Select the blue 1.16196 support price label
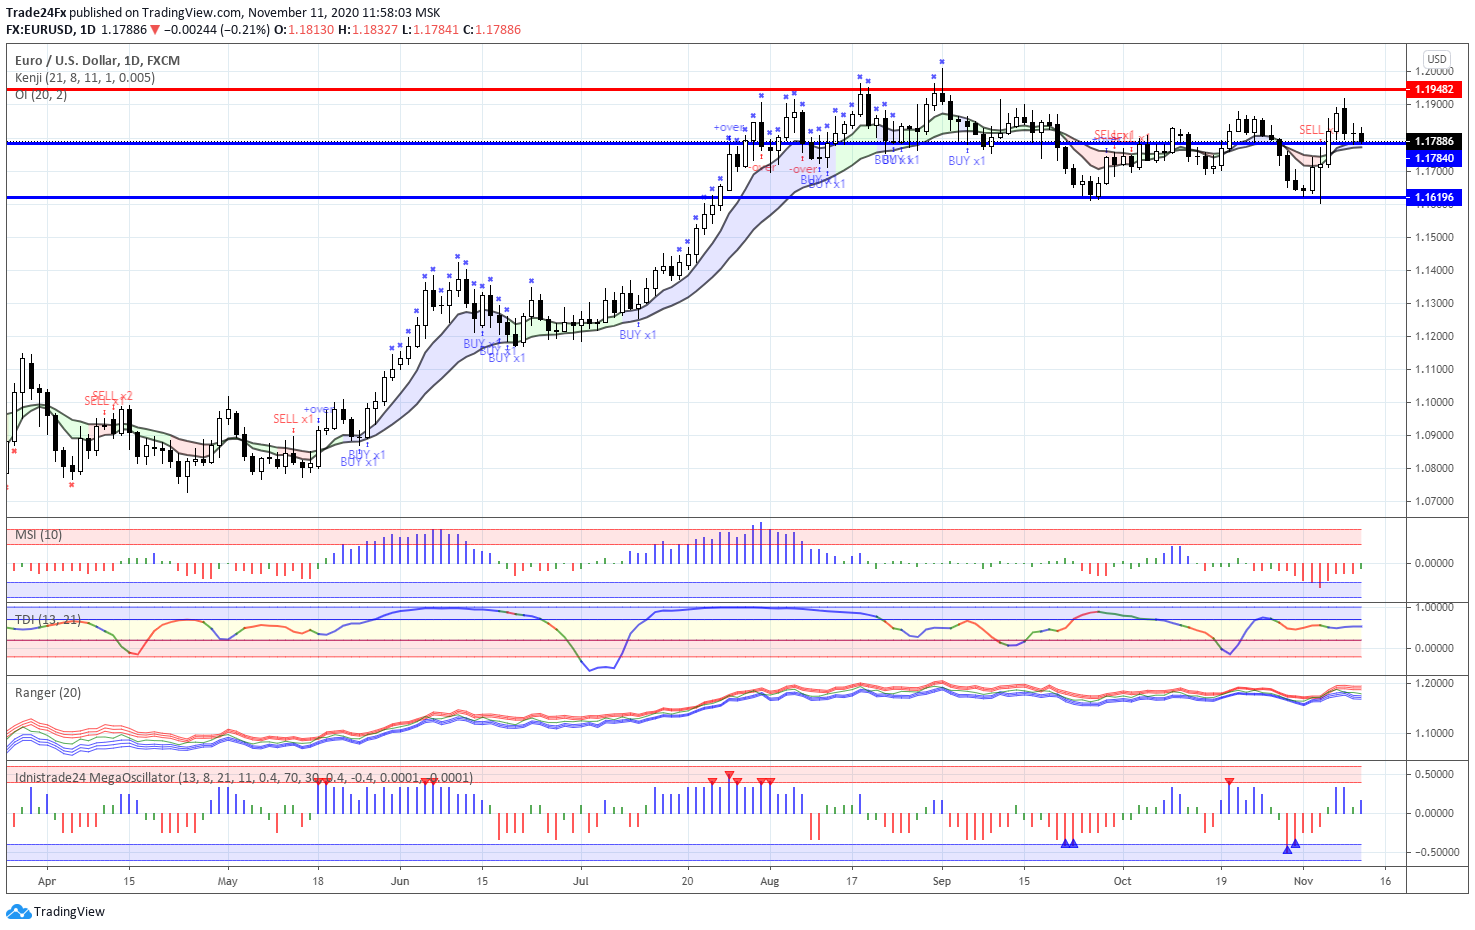The width and height of the screenshot is (1475, 930). tap(1434, 197)
